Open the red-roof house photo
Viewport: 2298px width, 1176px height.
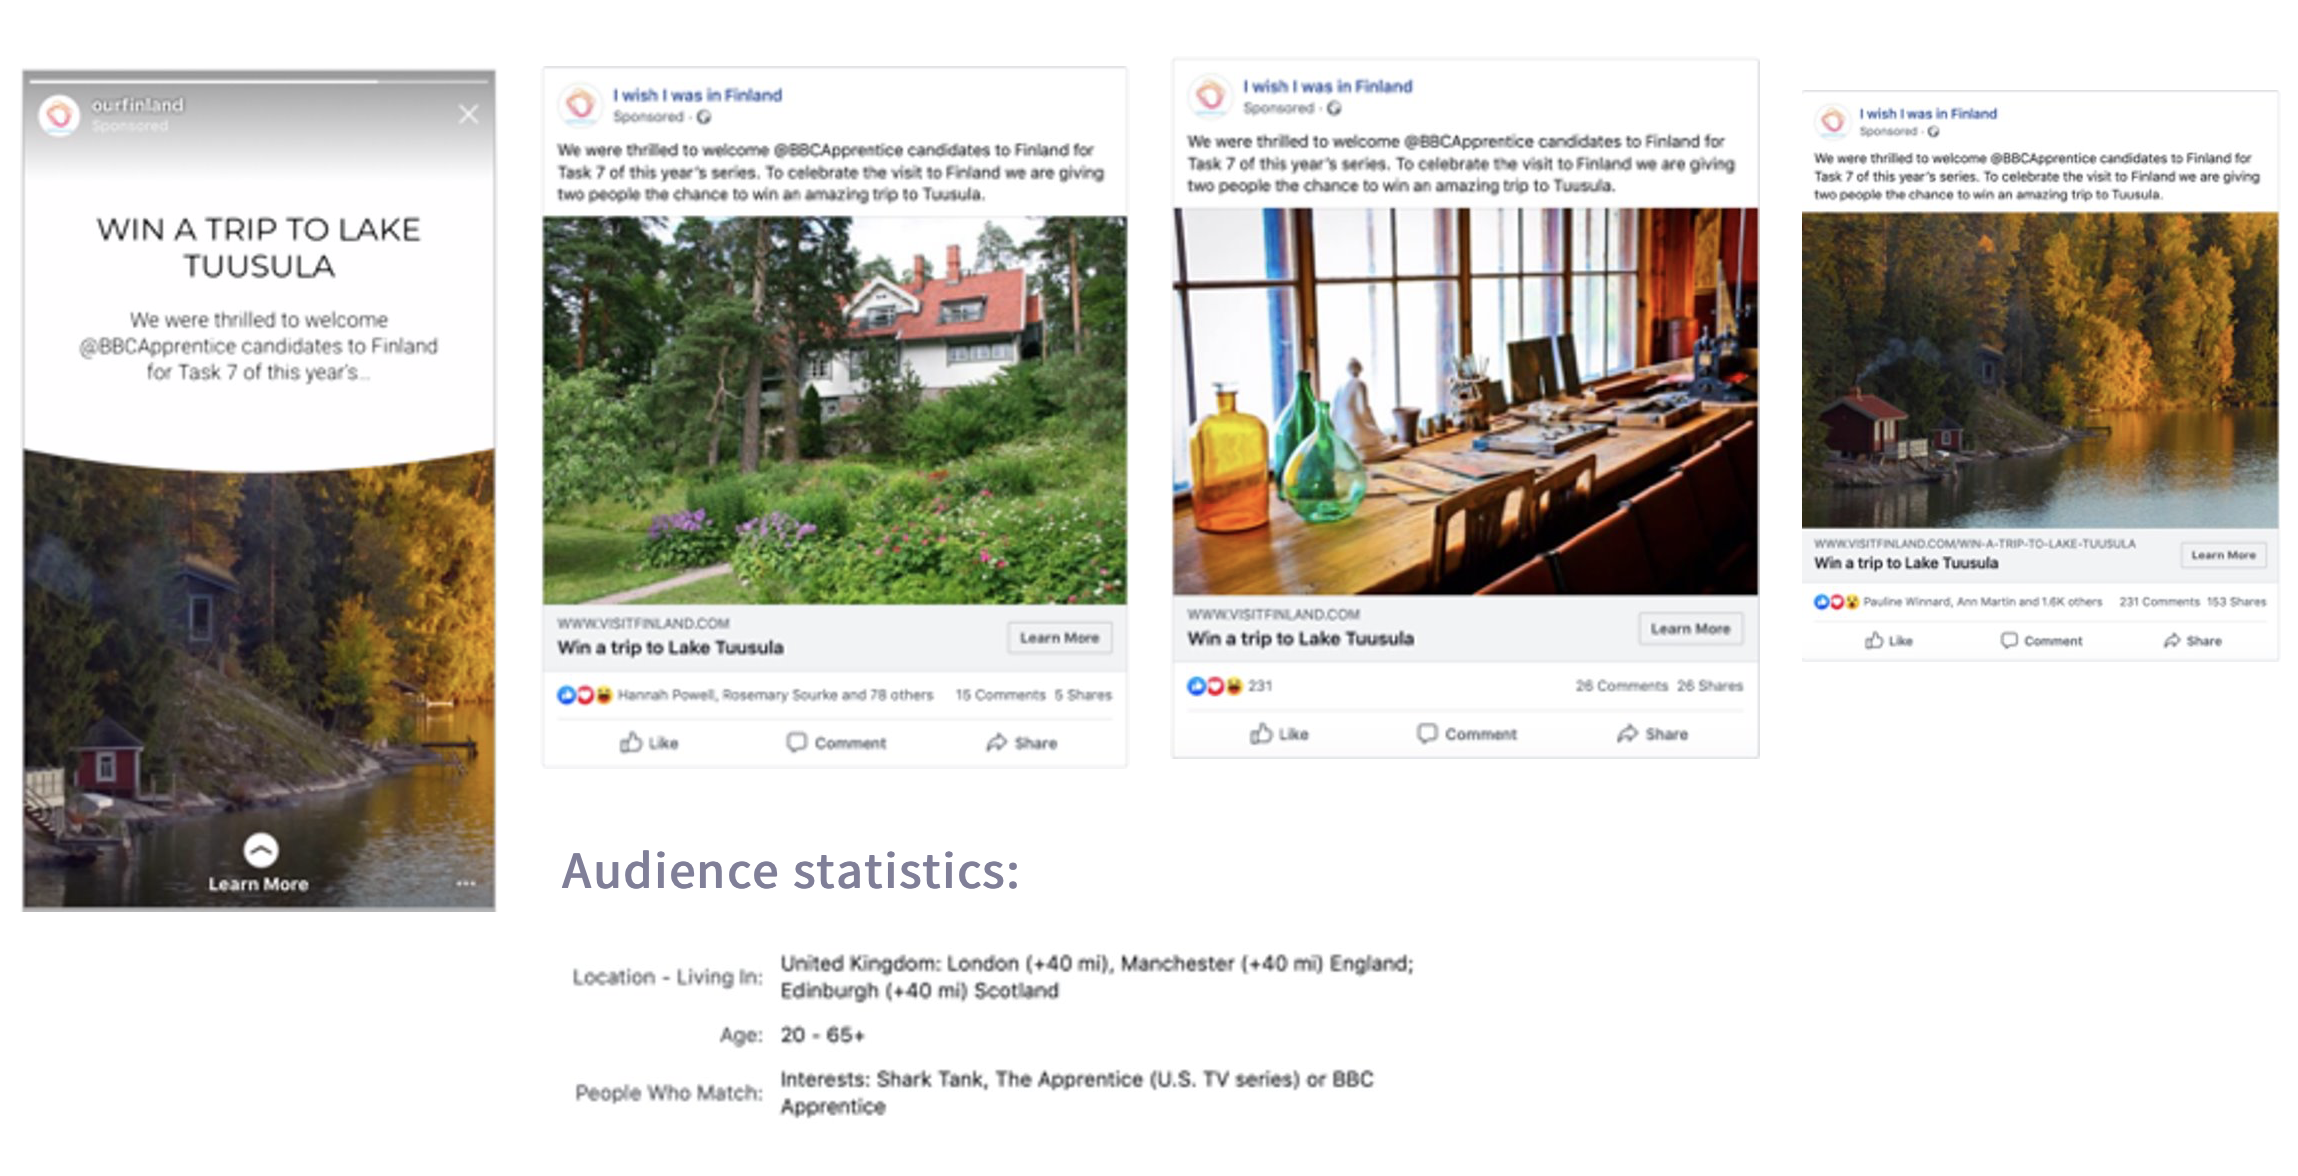pos(834,410)
